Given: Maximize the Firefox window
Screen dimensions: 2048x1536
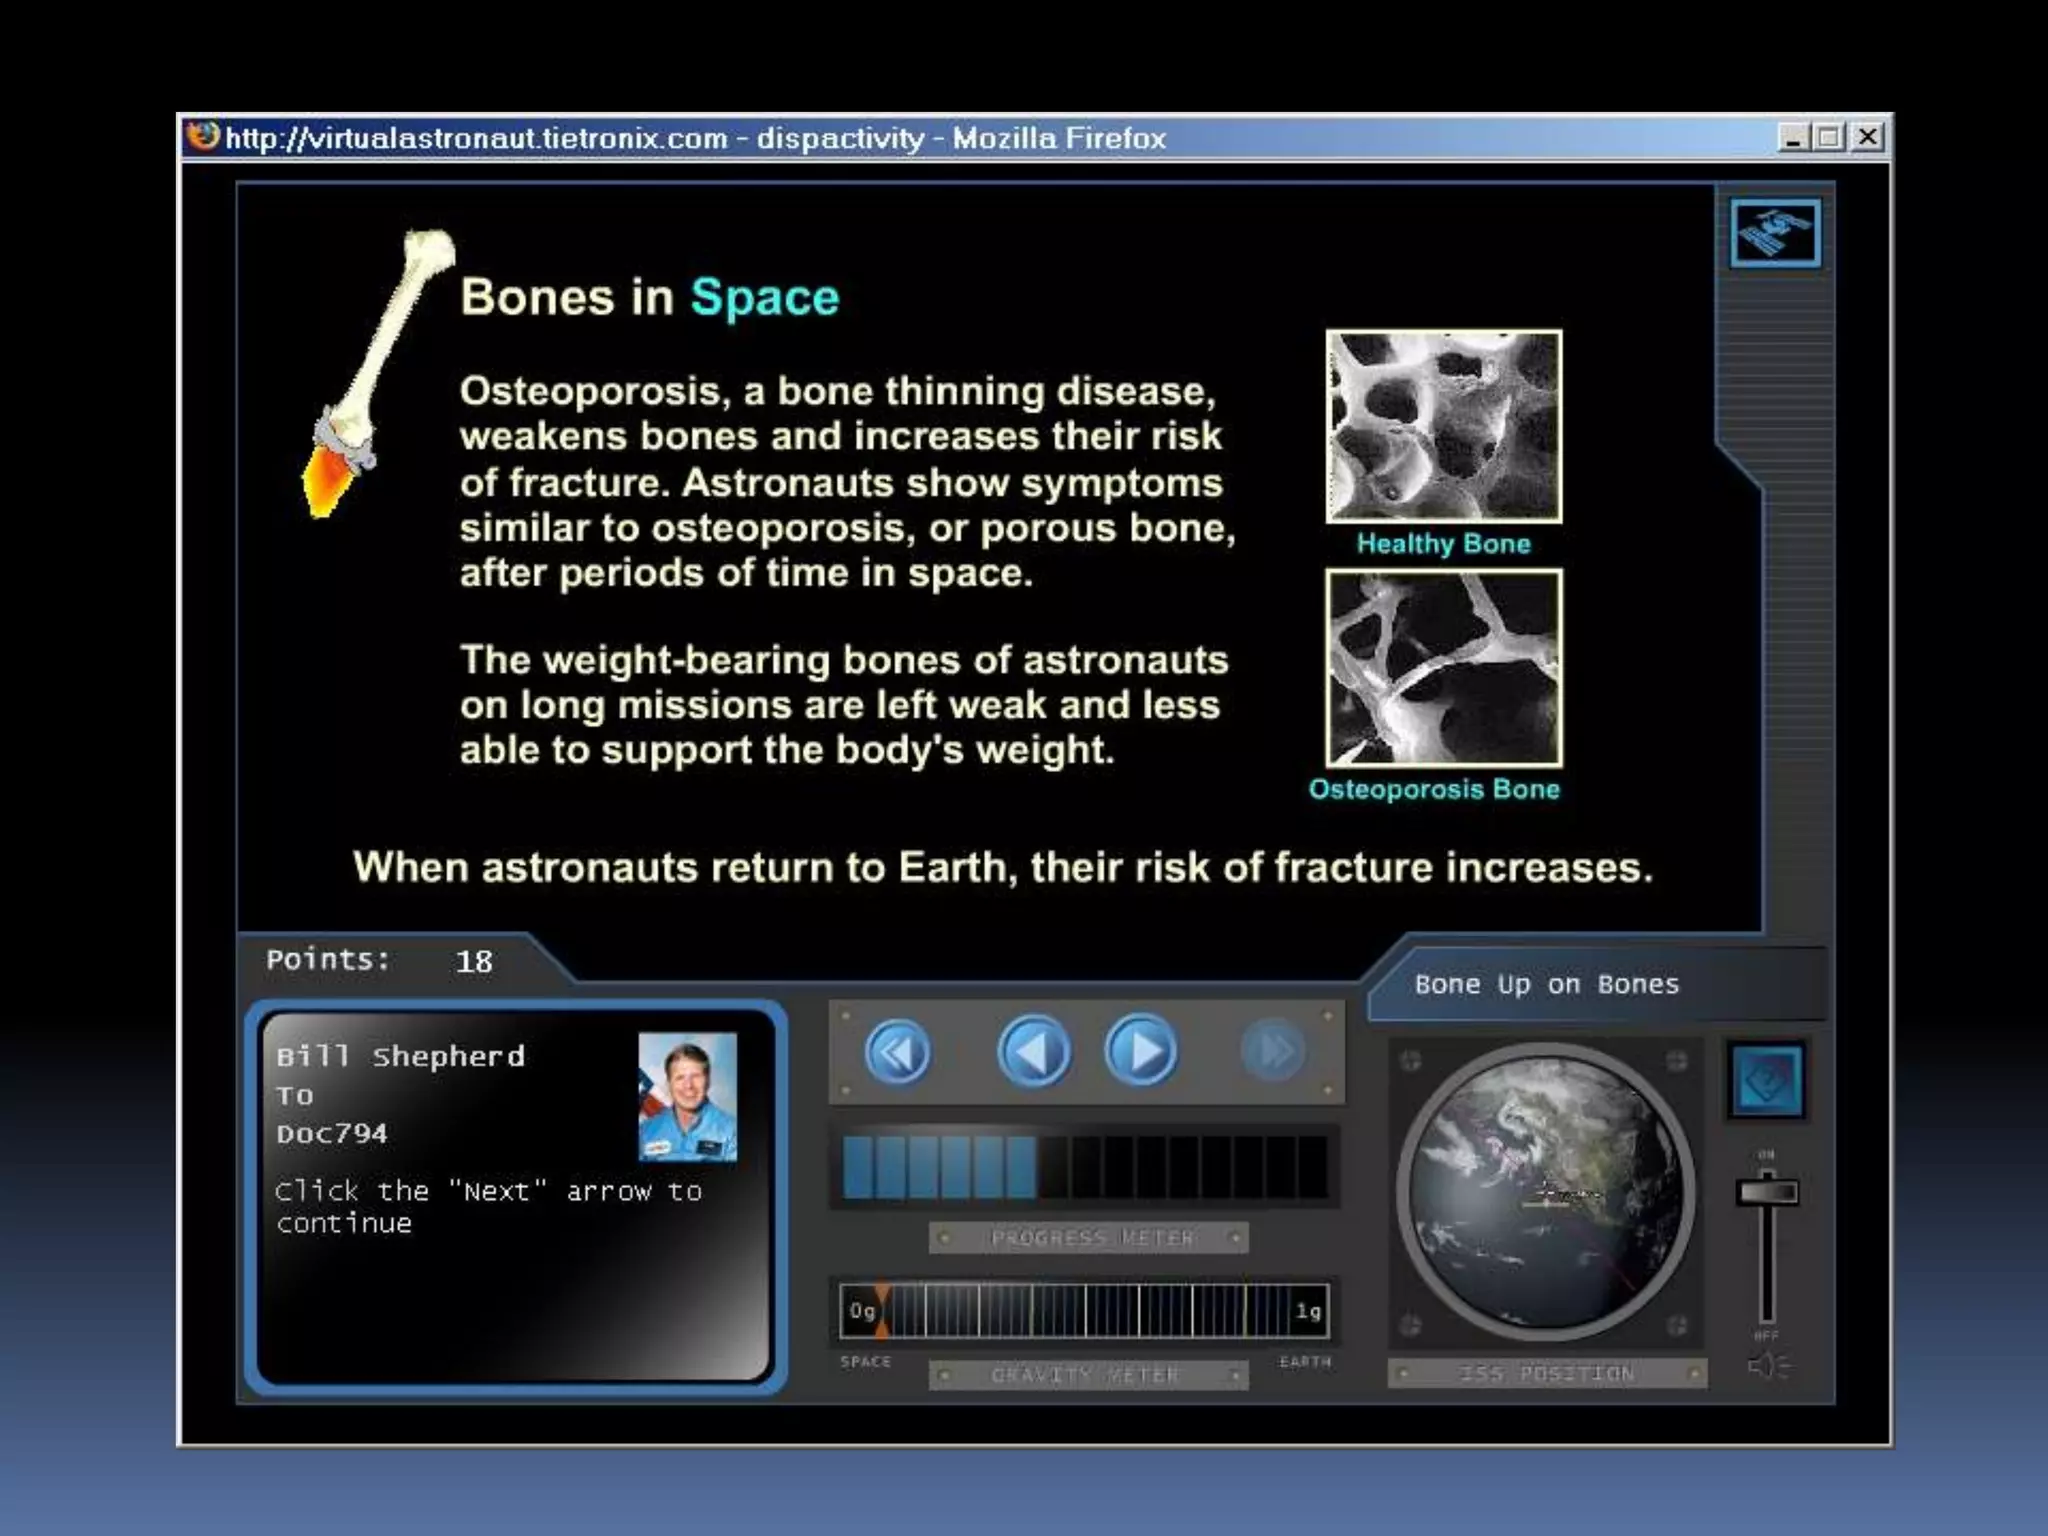Looking at the screenshot, I should click(1829, 137).
